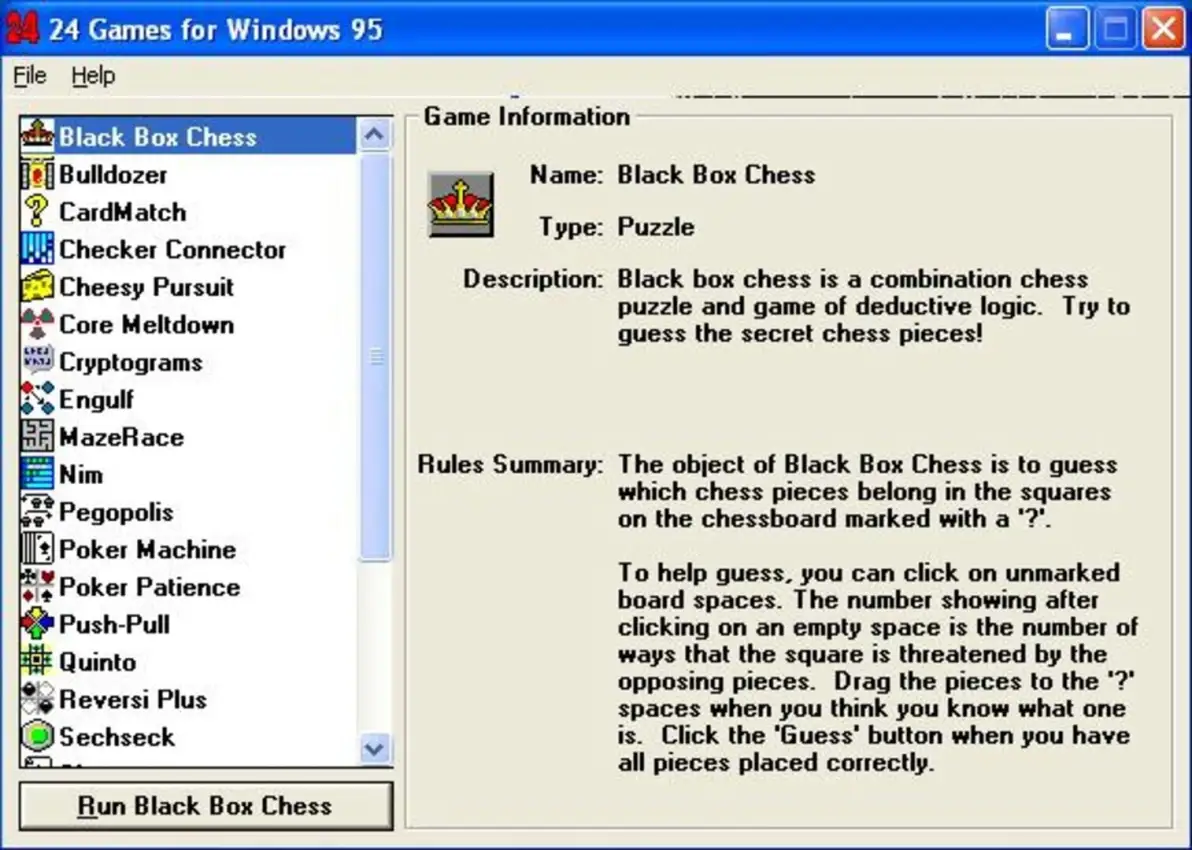1192x850 pixels.
Task: Click the Black Box Chess crown icon
Action: pos(37,136)
